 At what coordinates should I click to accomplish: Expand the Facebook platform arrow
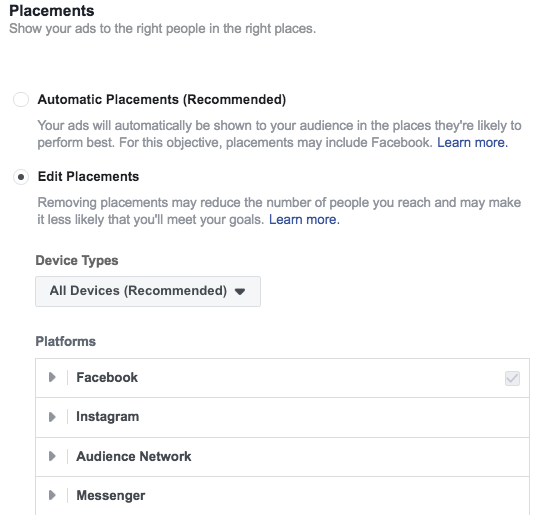coord(52,377)
